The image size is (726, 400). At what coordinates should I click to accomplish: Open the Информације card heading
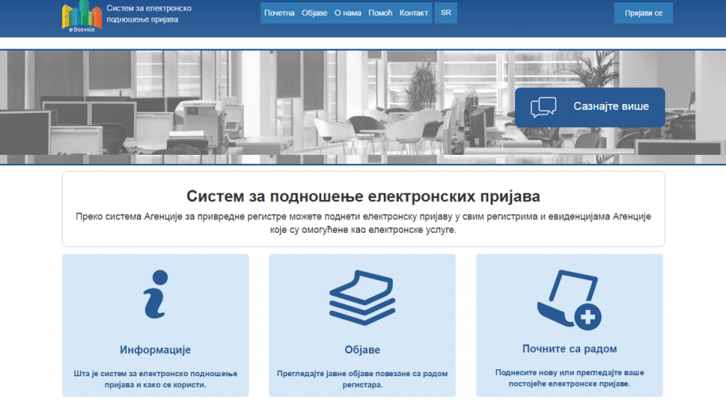pyautogui.click(x=155, y=350)
